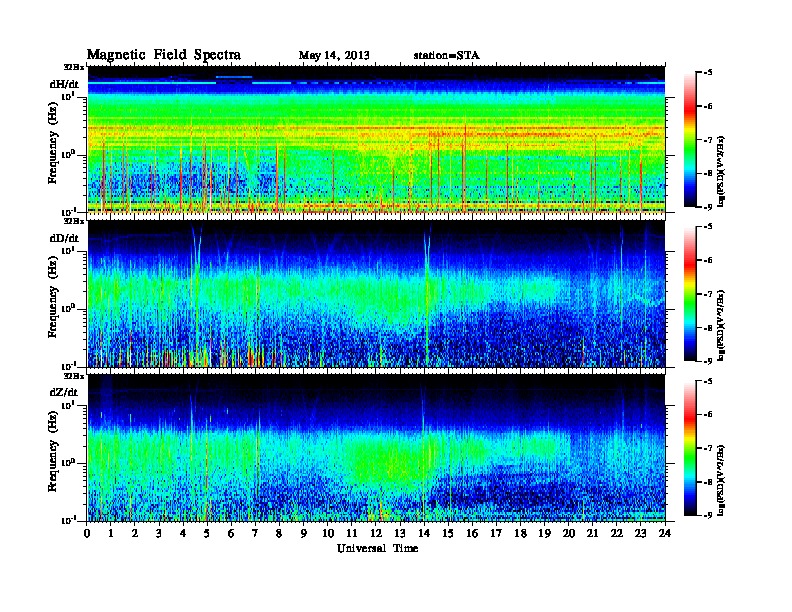792x612 pixels.
Task: Click the 'Universal Time' axis label
Action: coord(377,548)
